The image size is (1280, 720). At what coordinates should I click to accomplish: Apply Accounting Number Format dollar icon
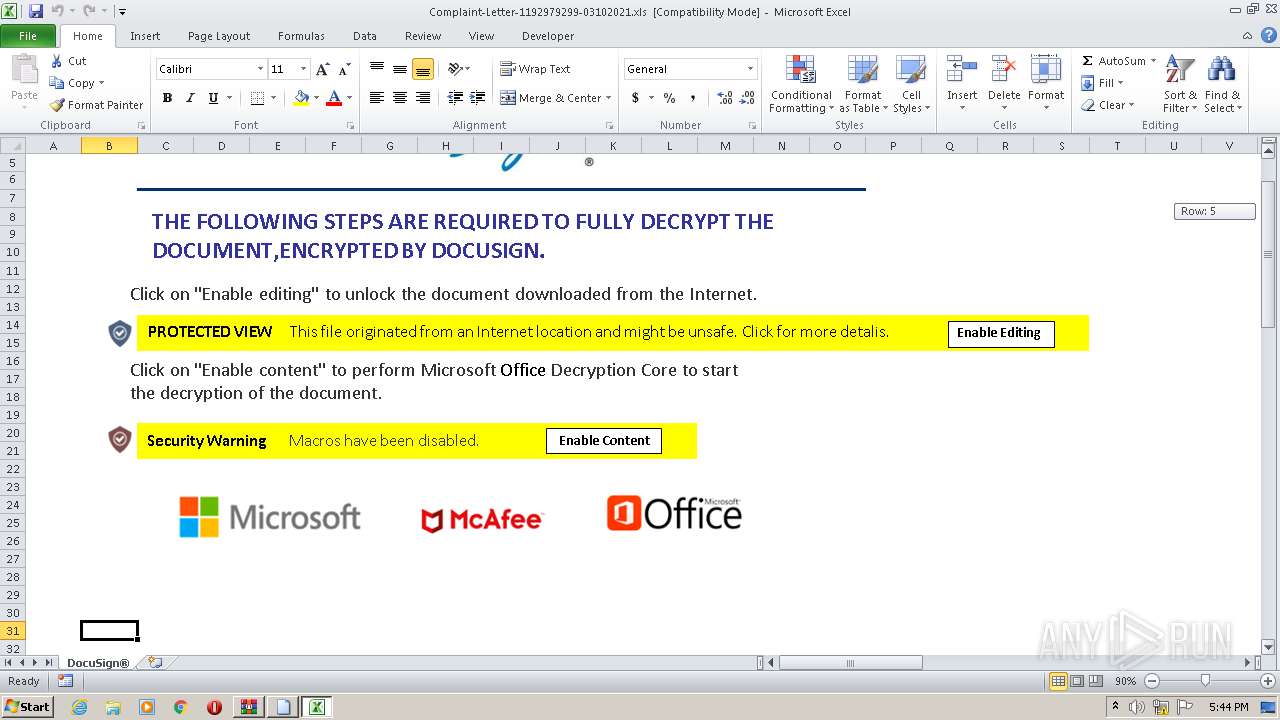(635, 98)
